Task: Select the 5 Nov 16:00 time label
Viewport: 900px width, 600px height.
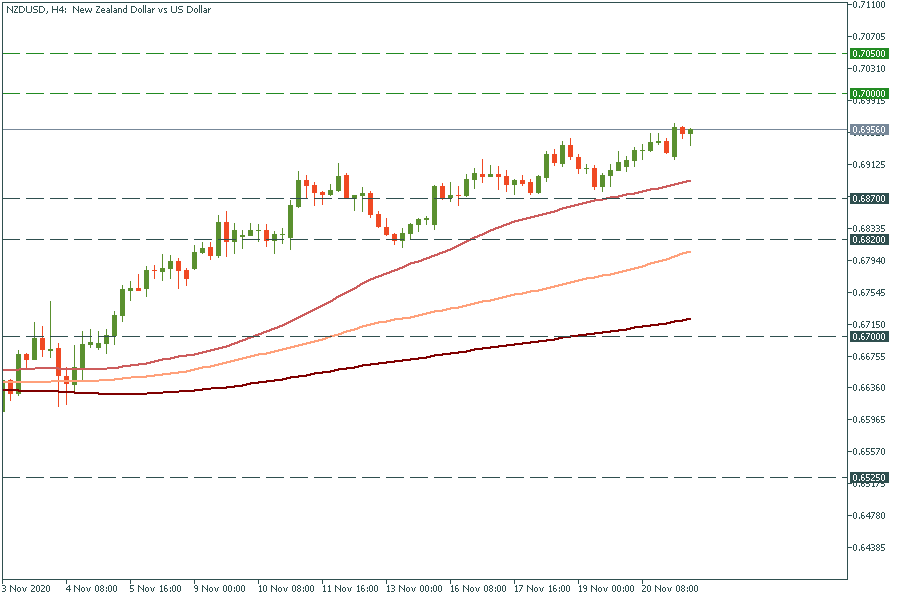Action: 156,589
